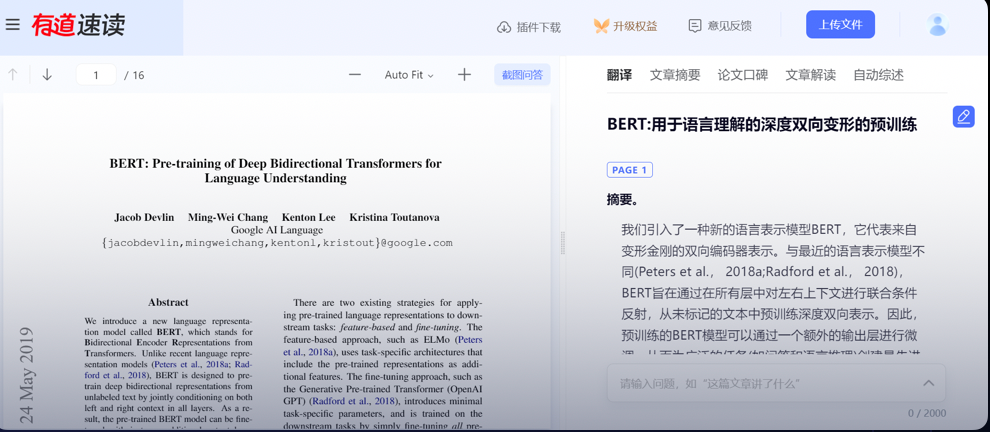Click the panel splitter handle
This screenshot has height=432, width=990.
(563, 243)
